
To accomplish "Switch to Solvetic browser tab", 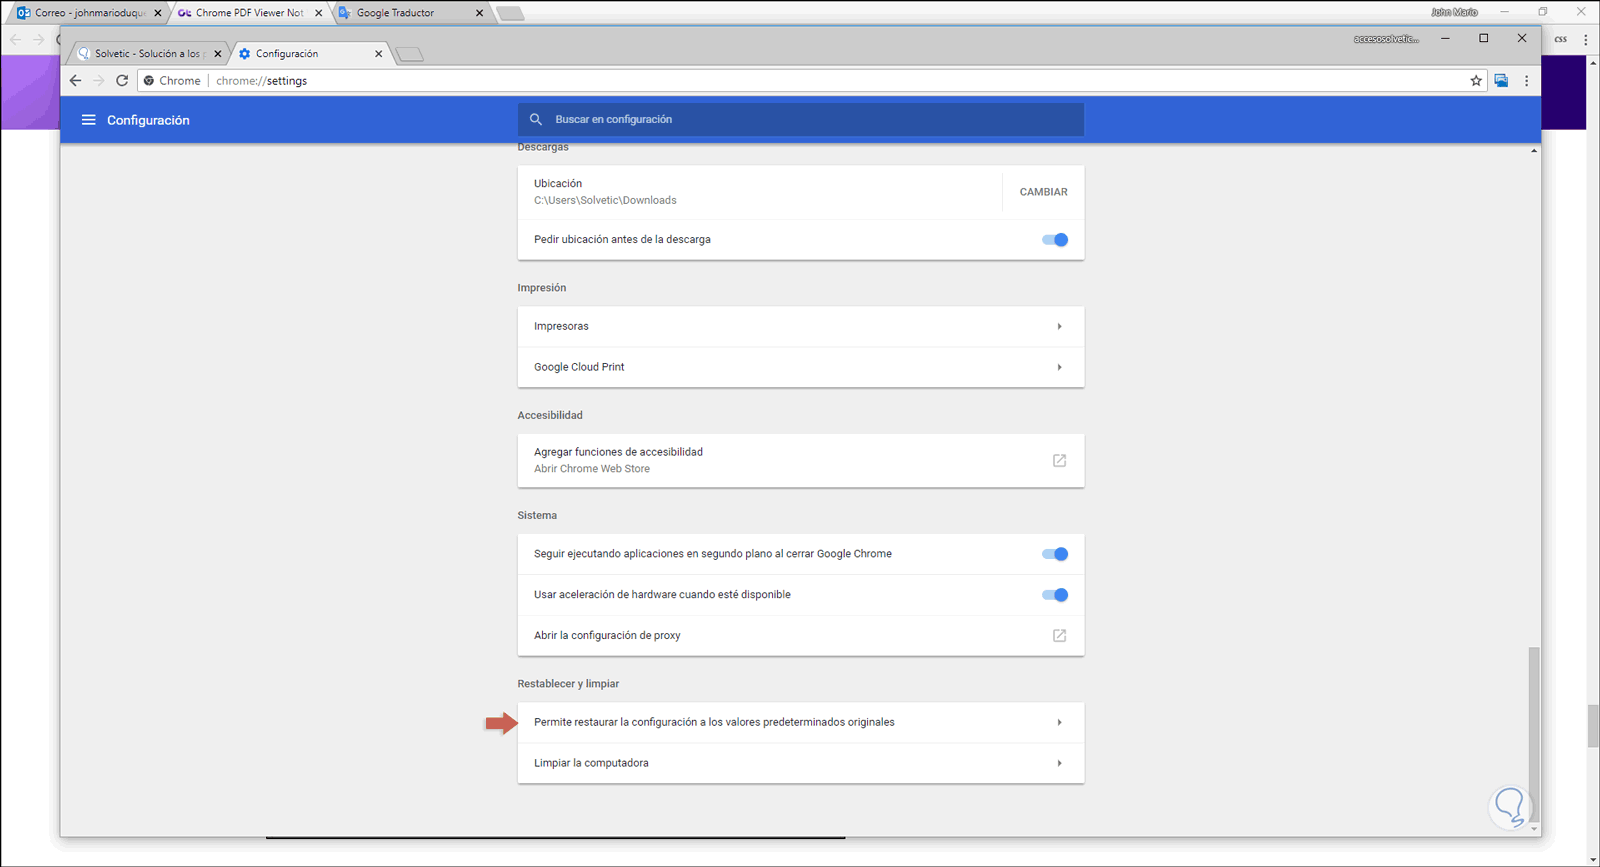I will 146,54.
